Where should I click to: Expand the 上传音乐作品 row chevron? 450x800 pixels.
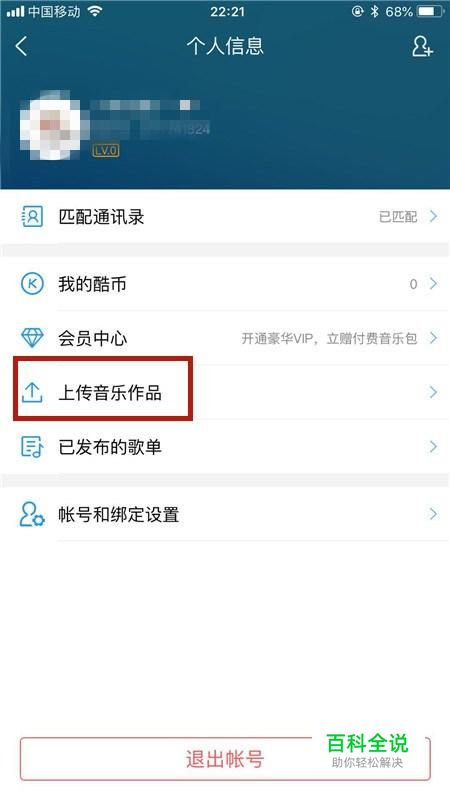[434, 392]
